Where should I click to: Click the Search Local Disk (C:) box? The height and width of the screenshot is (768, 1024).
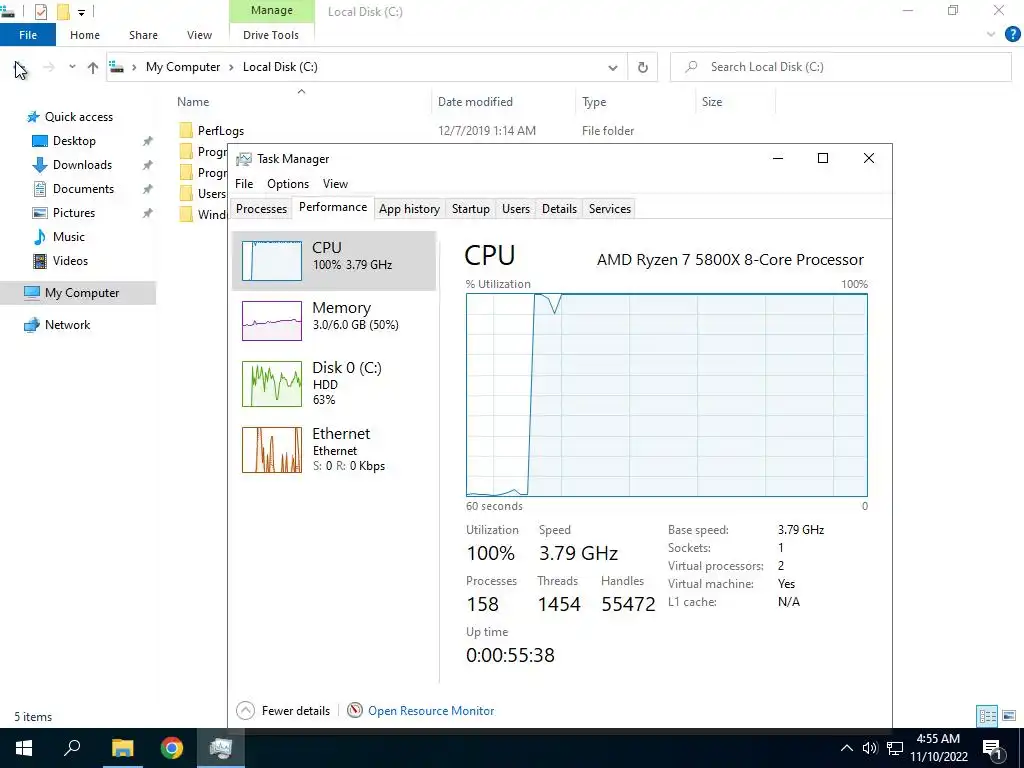point(840,67)
